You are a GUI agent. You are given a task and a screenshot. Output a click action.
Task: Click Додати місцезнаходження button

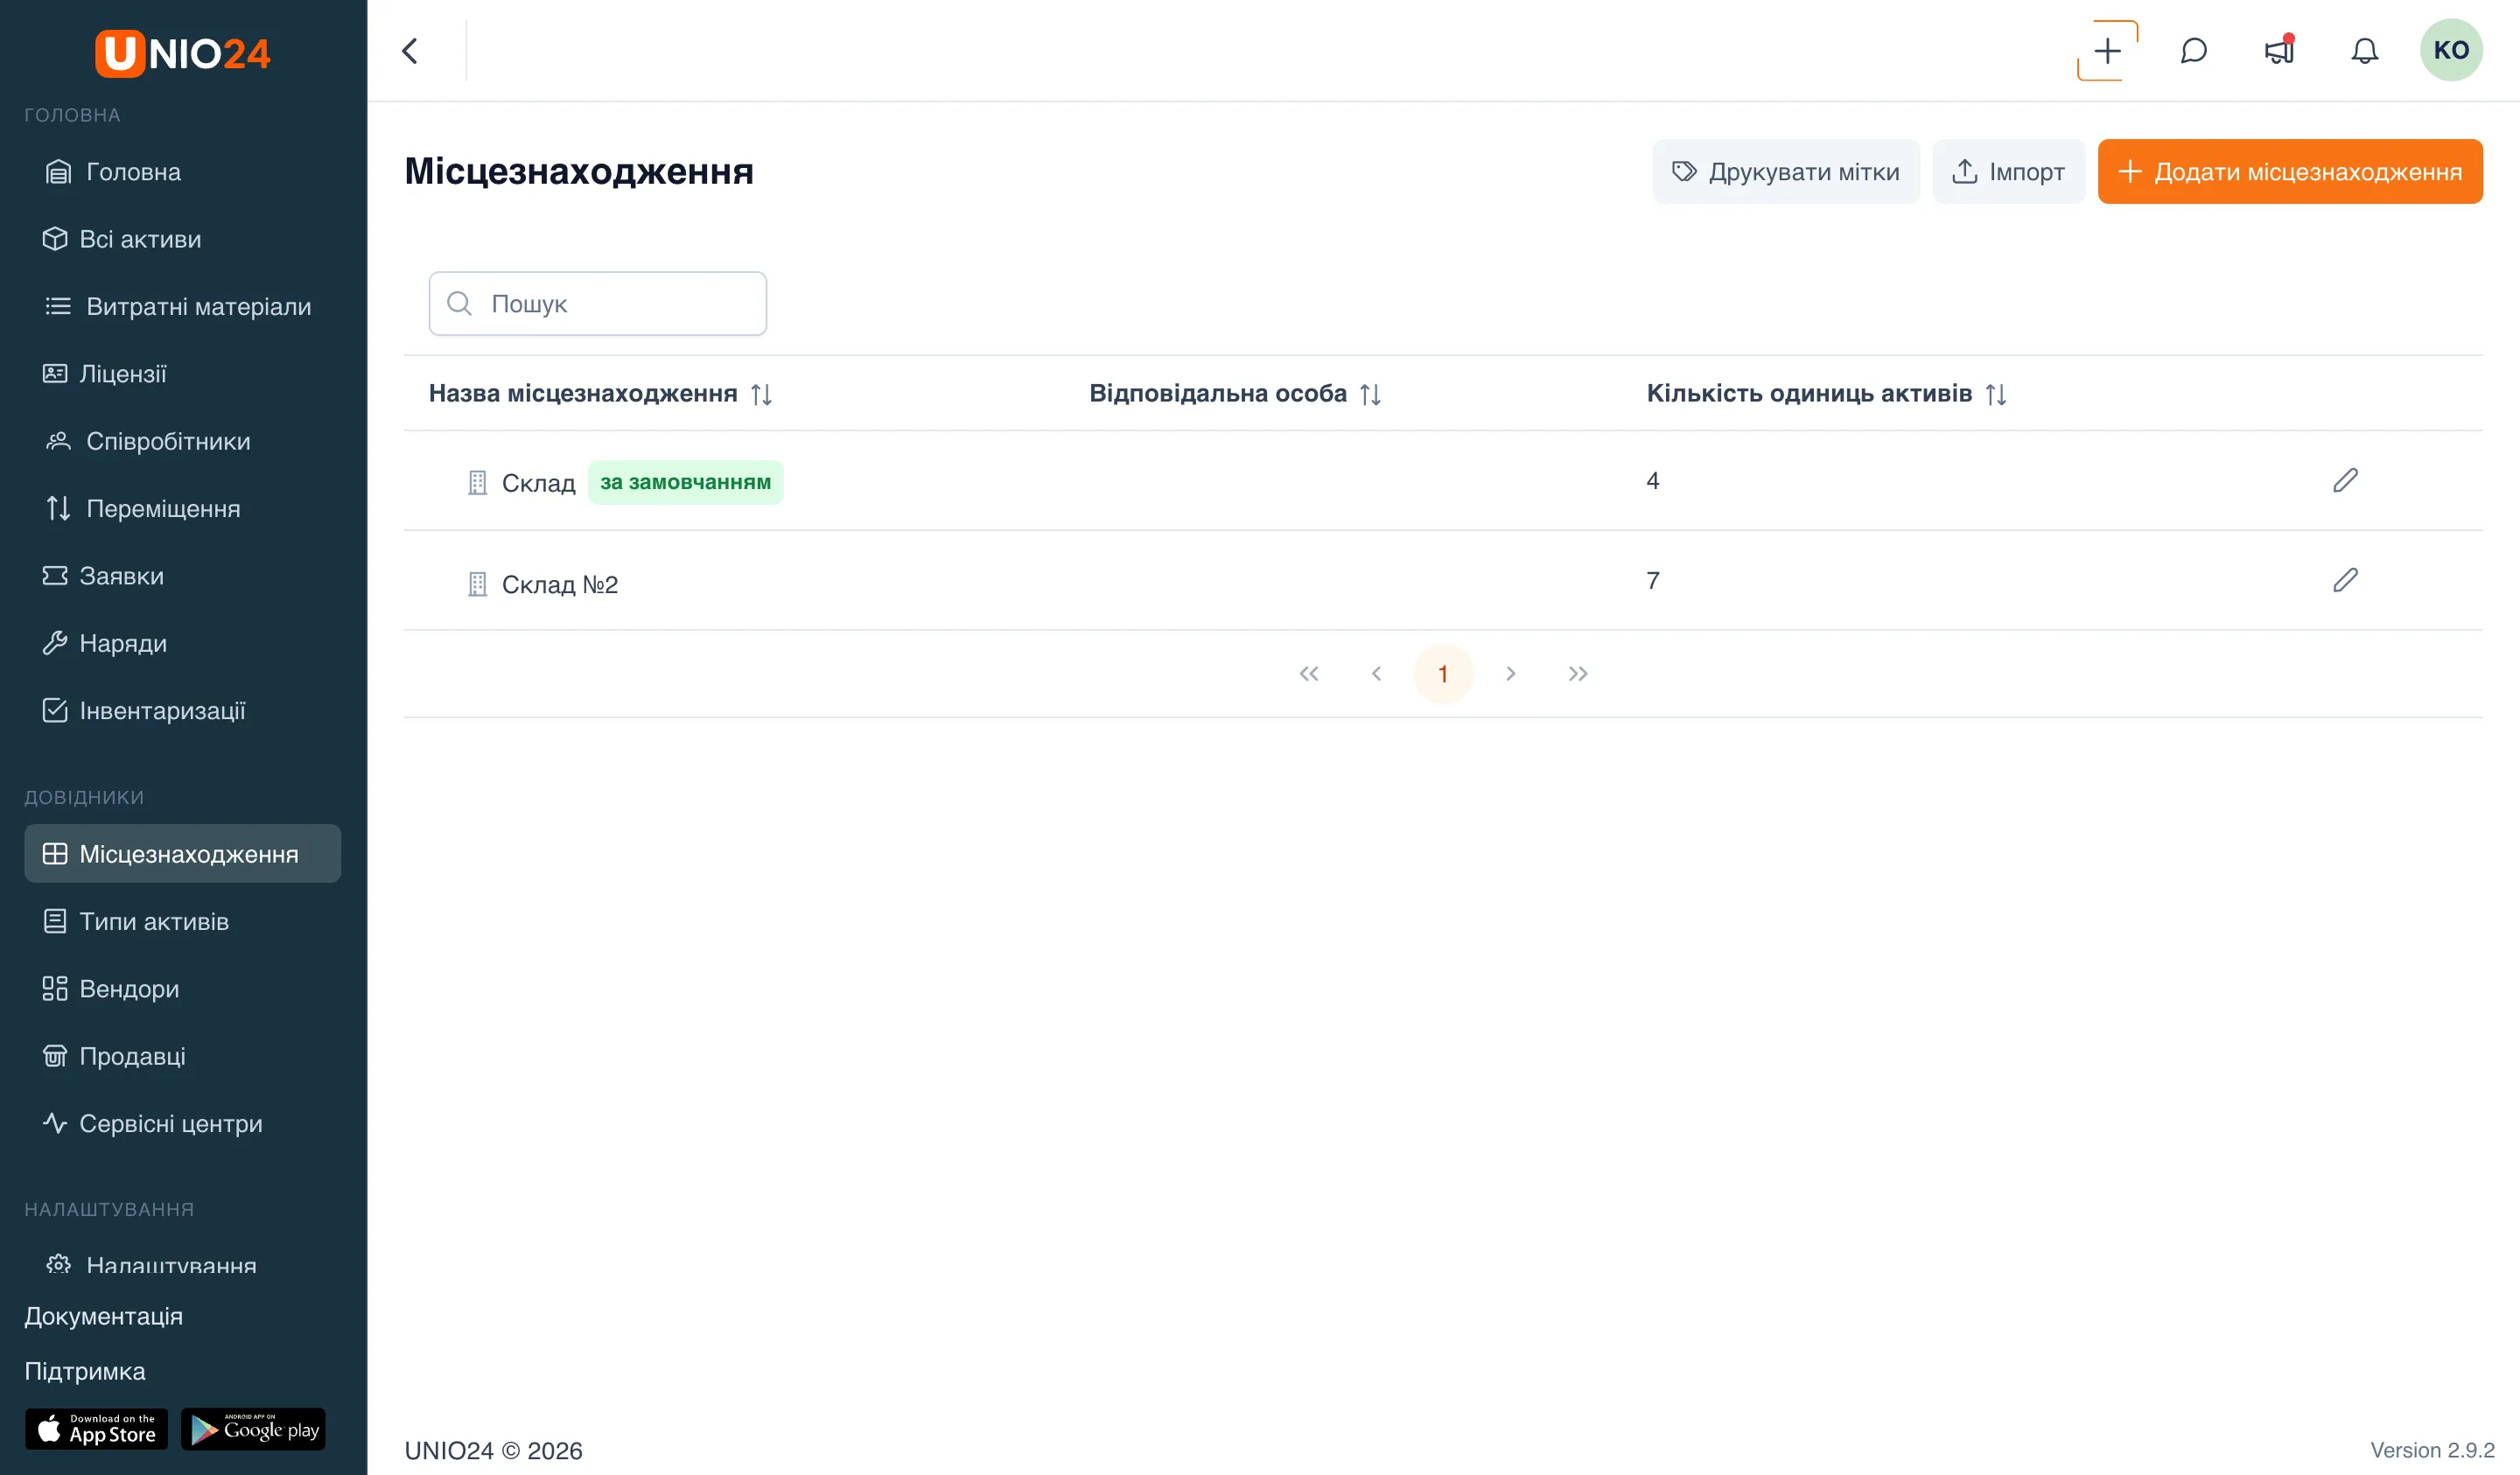pyautogui.click(x=2290, y=172)
